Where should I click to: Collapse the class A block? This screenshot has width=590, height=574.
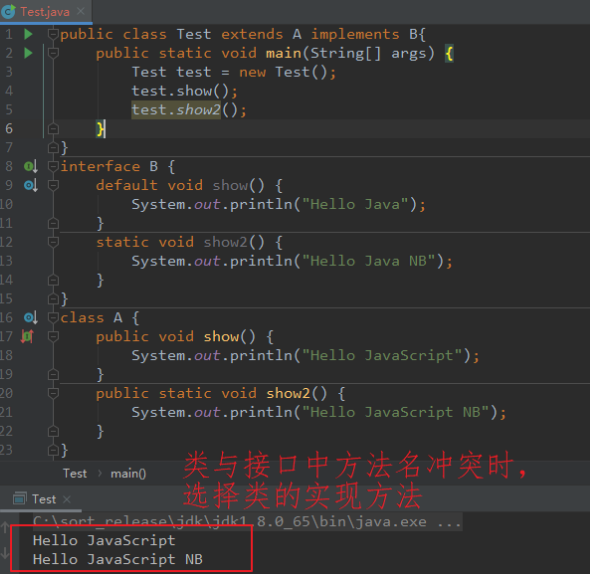point(53,318)
